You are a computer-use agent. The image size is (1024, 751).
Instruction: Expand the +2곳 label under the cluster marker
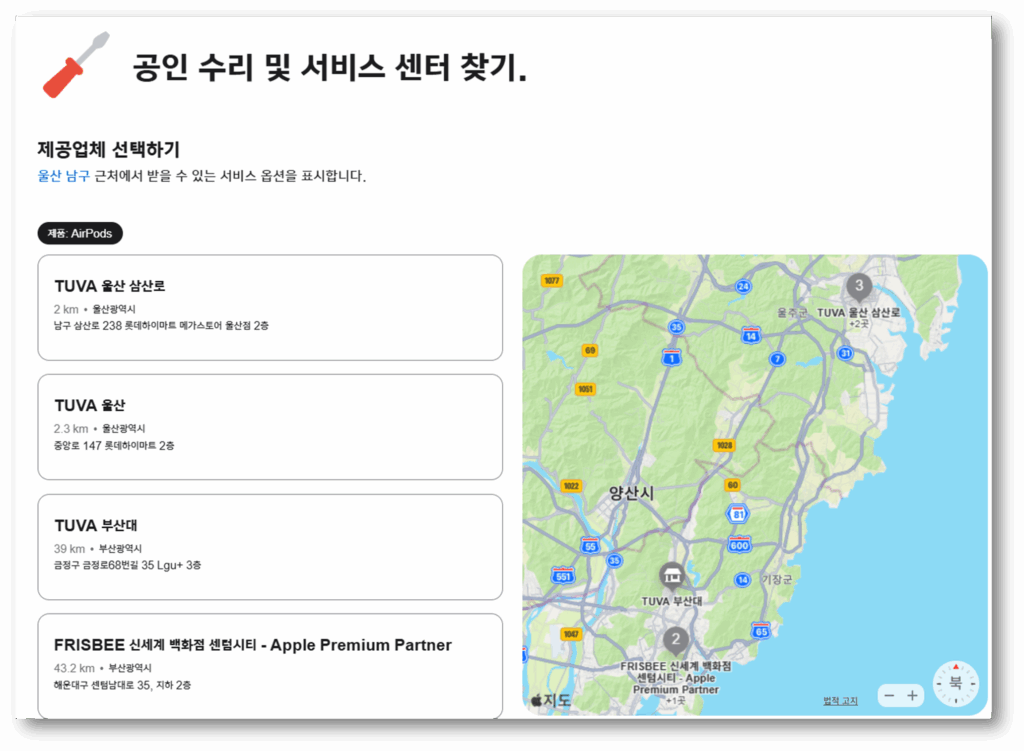tap(860, 323)
